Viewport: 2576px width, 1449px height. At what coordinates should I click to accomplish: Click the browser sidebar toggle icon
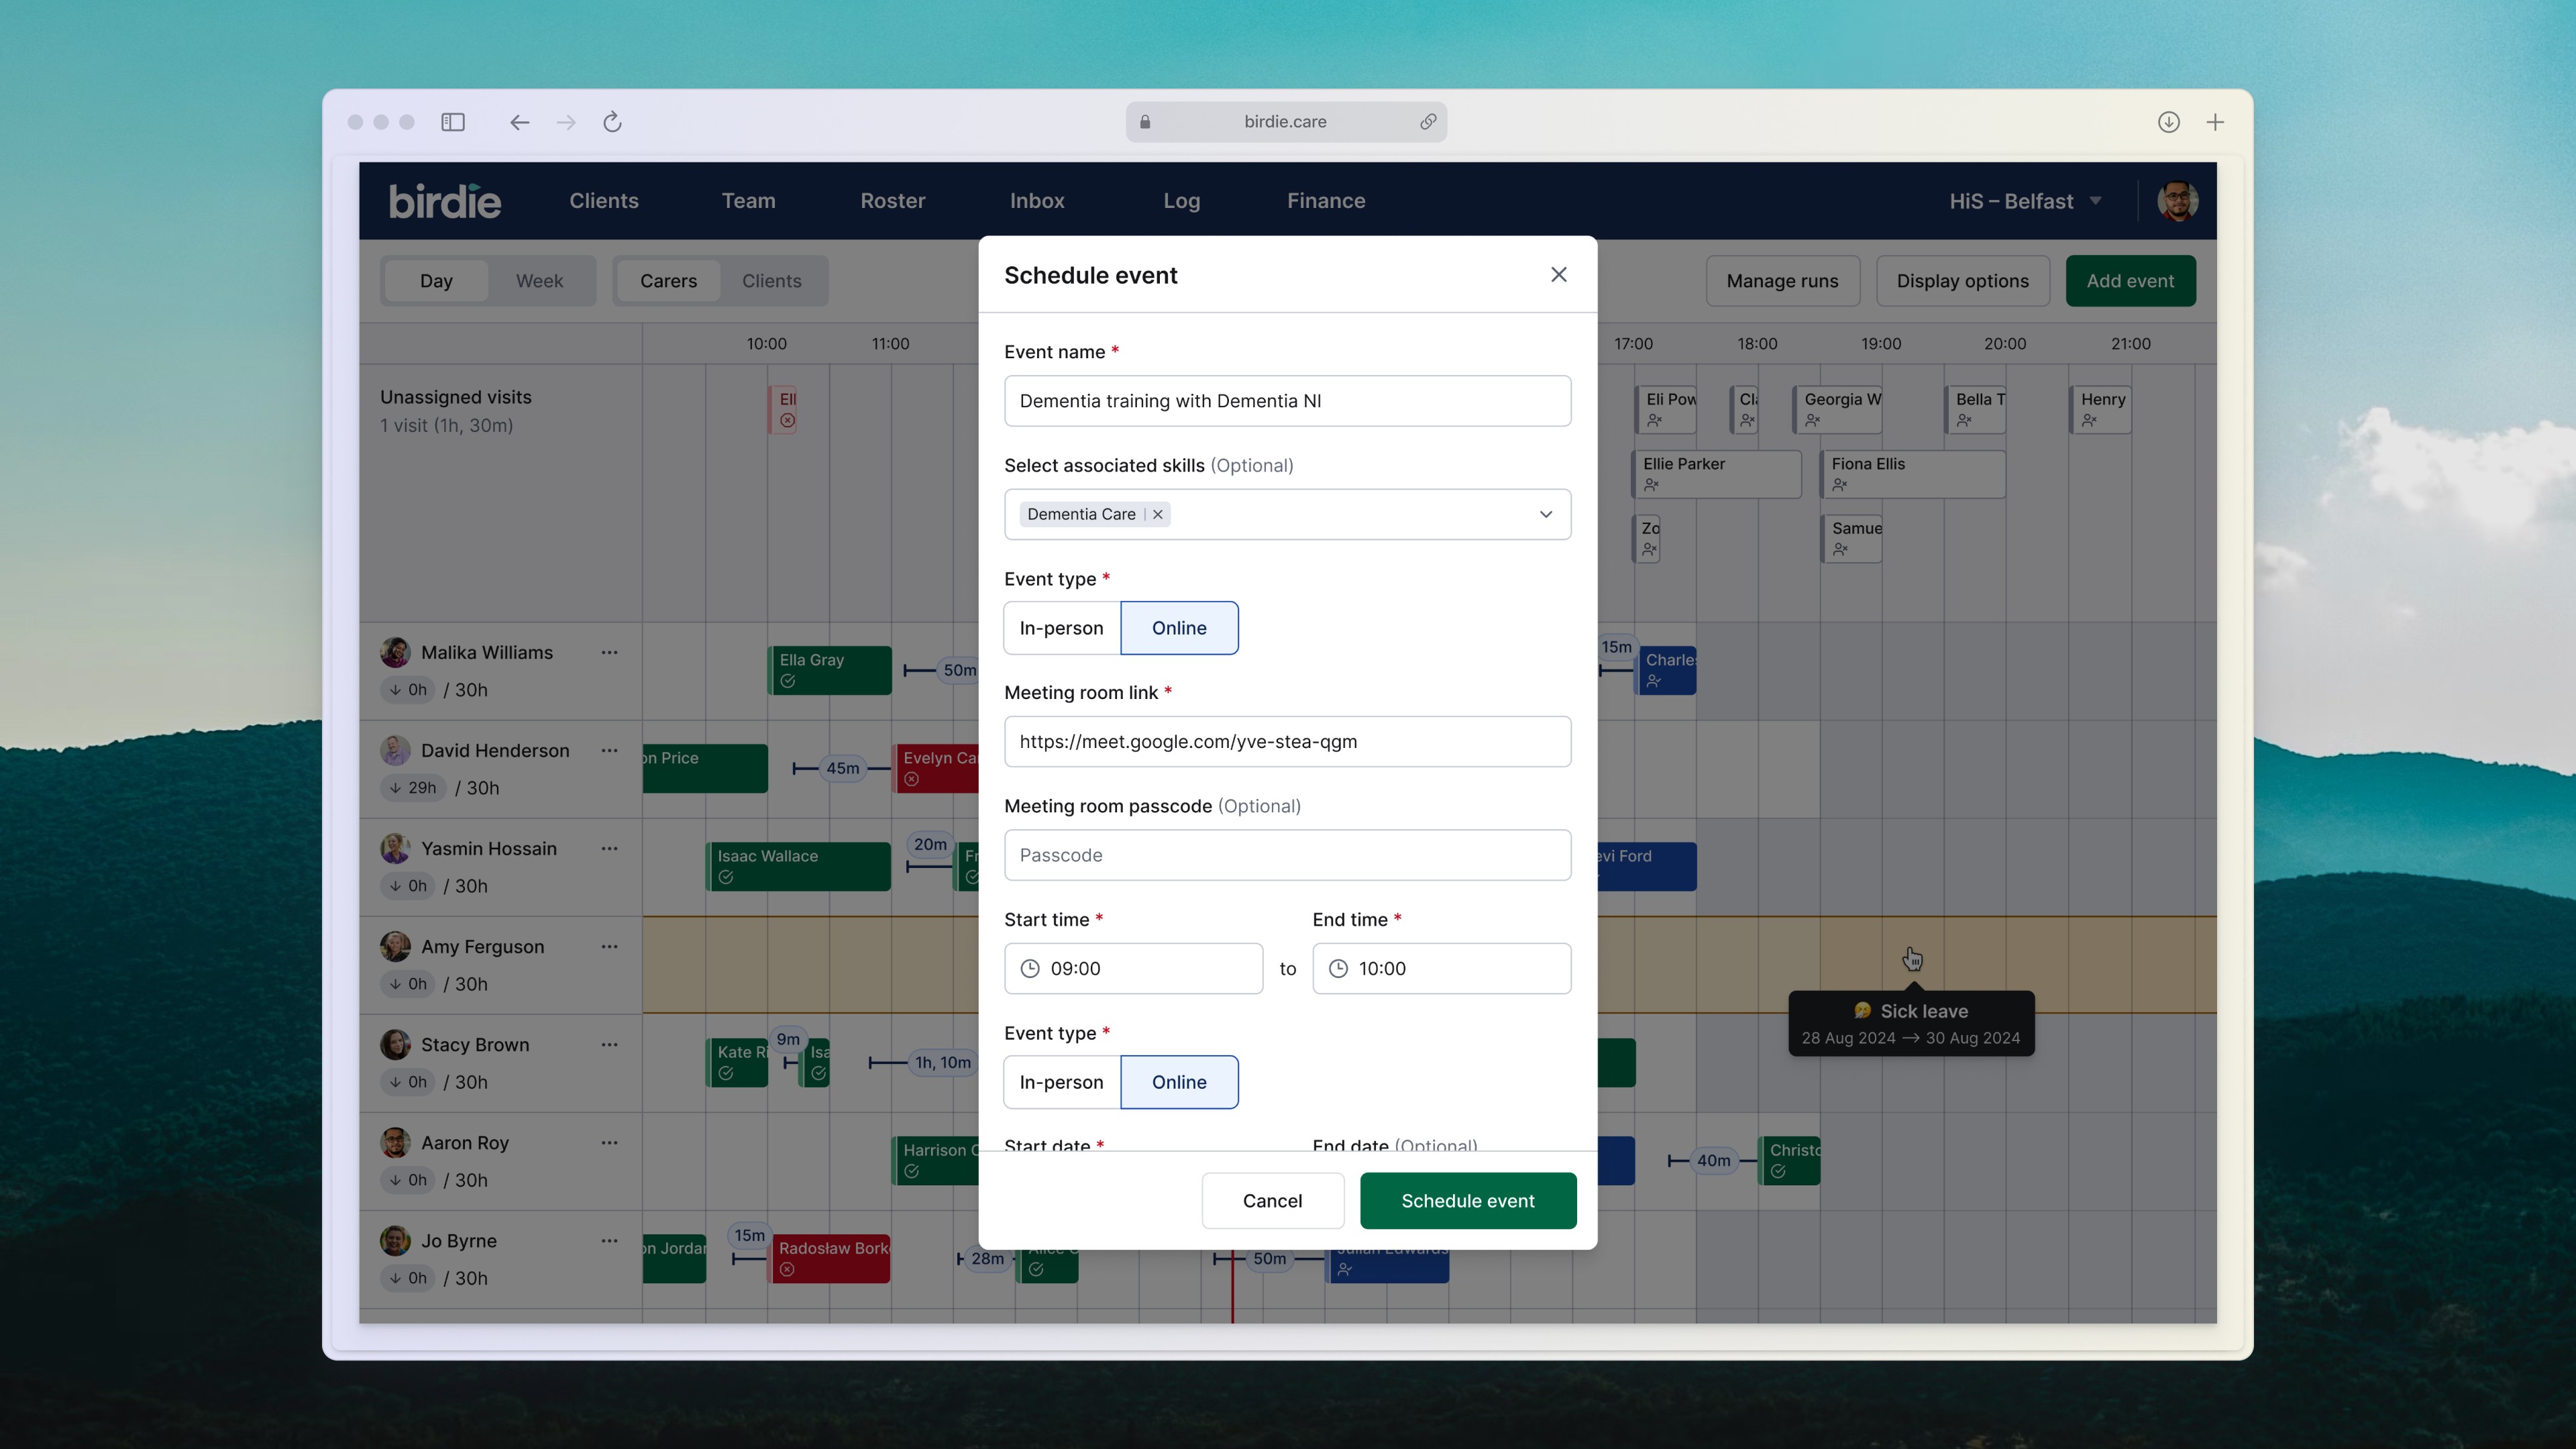point(453,122)
